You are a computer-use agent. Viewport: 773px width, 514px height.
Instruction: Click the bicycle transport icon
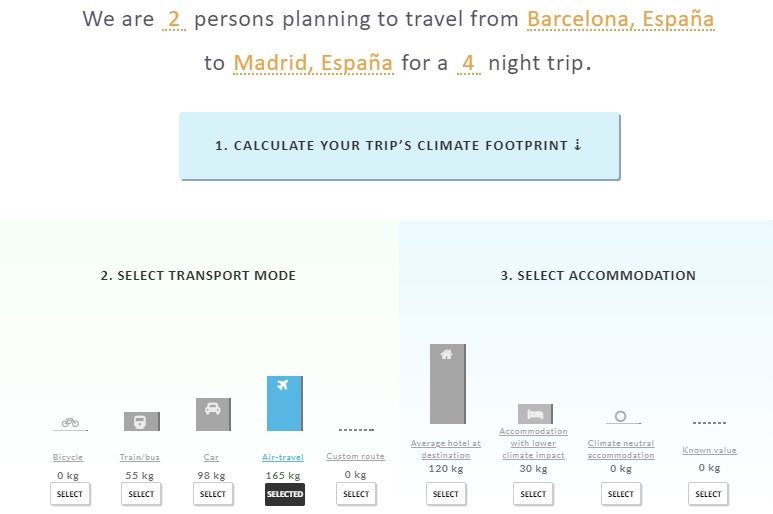[70, 422]
